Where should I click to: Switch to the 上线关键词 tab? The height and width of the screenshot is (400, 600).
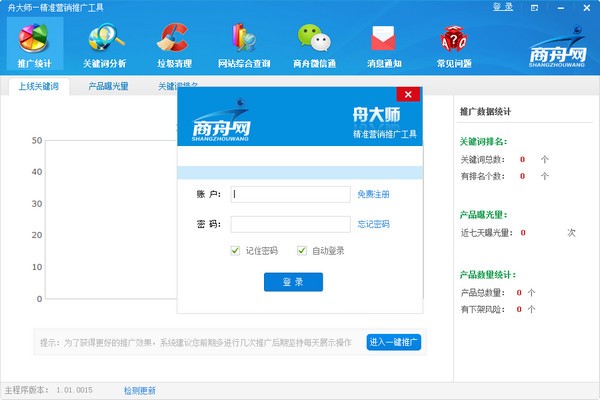39,87
